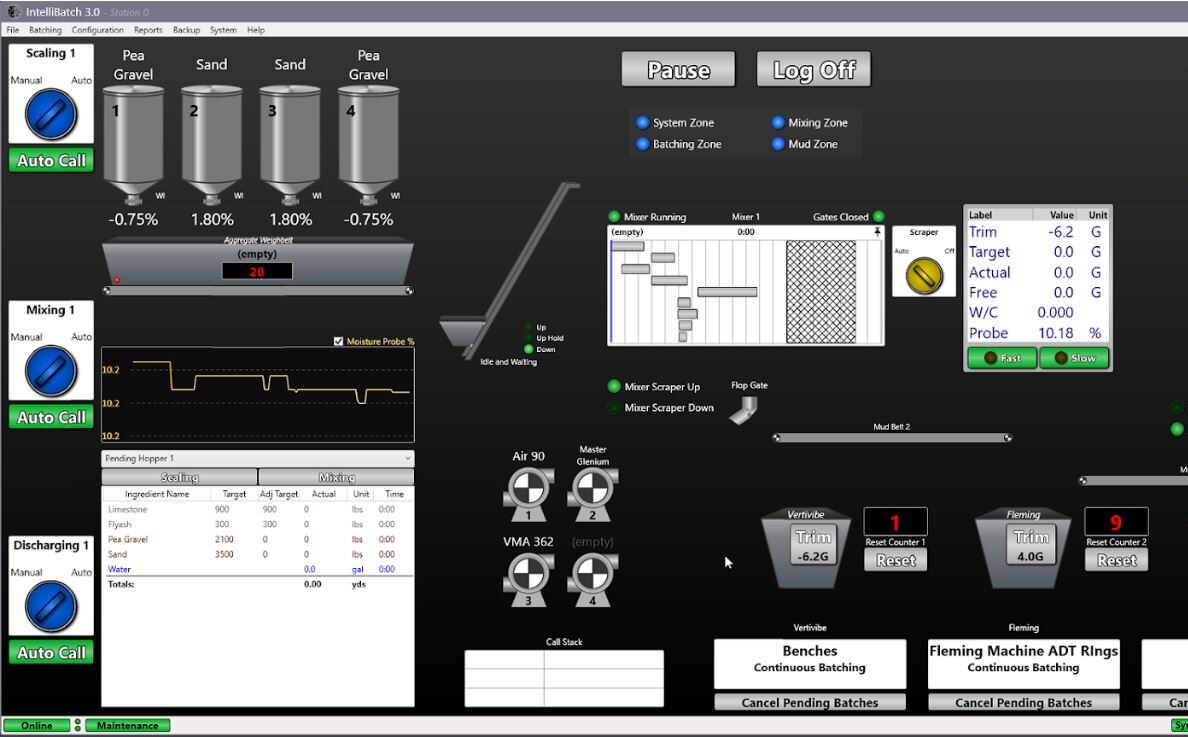
Task: Toggle the Slow water trim button
Action: (1074, 358)
